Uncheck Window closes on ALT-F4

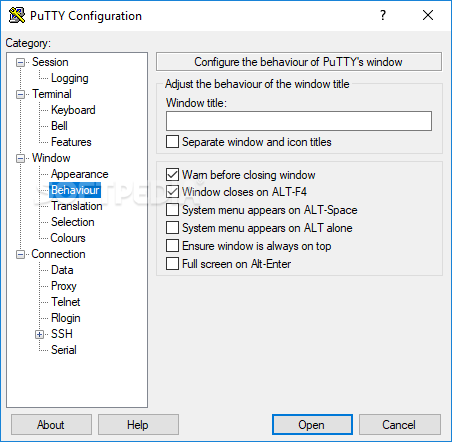172,192
